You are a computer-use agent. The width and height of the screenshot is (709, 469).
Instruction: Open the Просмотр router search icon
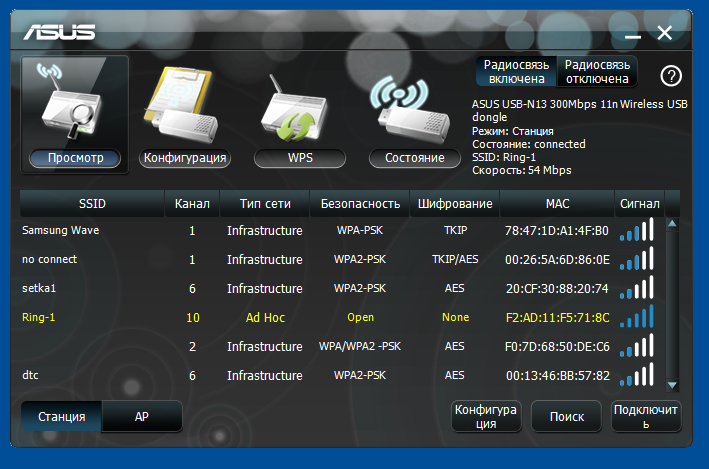pos(72,101)
